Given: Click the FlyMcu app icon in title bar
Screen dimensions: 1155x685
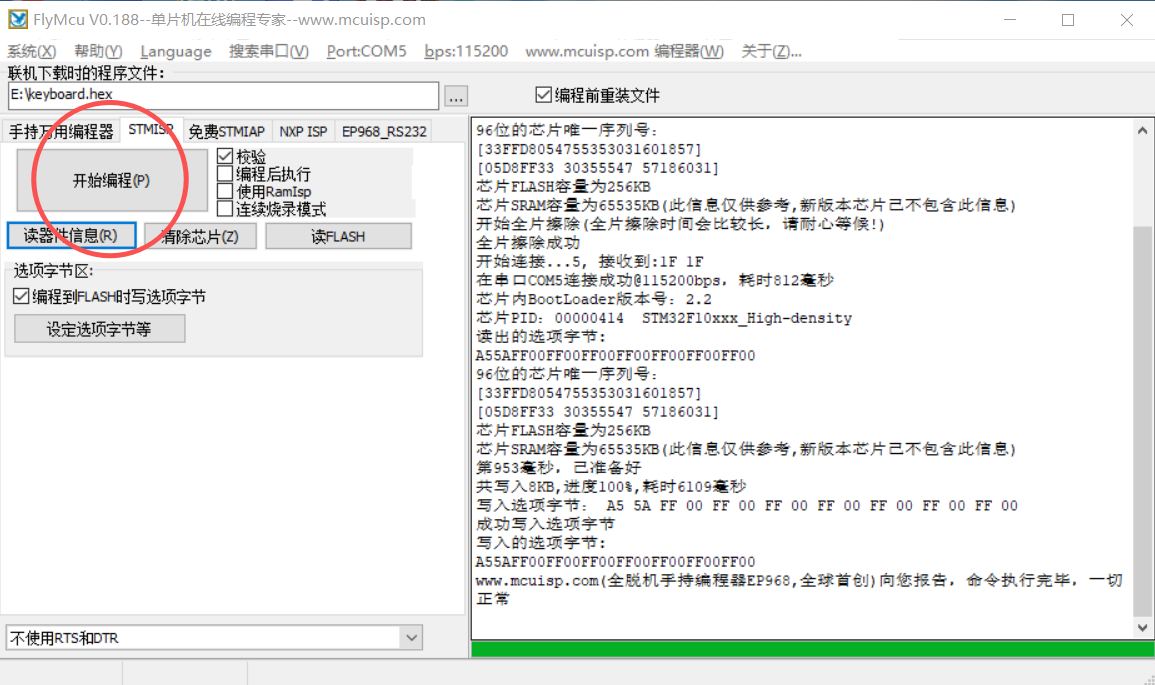Looking at the screenshot, I should point(18,19).
